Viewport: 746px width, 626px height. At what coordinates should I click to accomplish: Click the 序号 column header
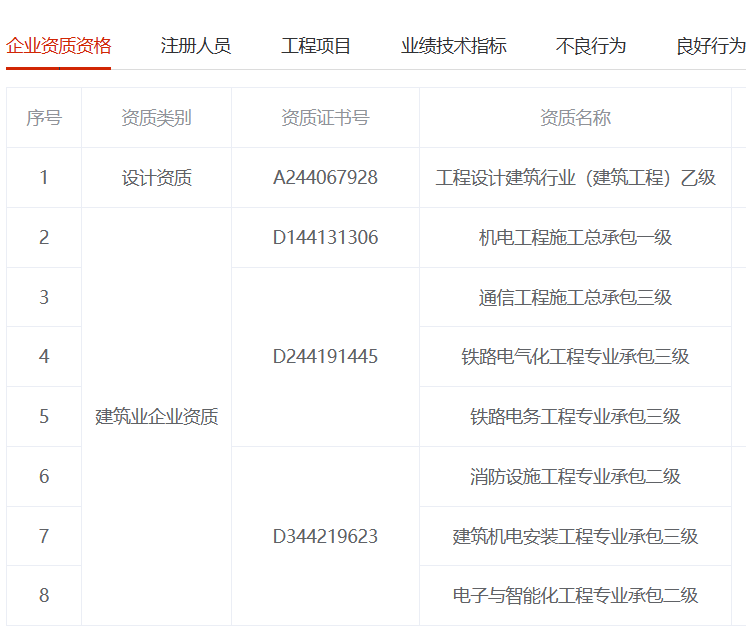[44, 118]
